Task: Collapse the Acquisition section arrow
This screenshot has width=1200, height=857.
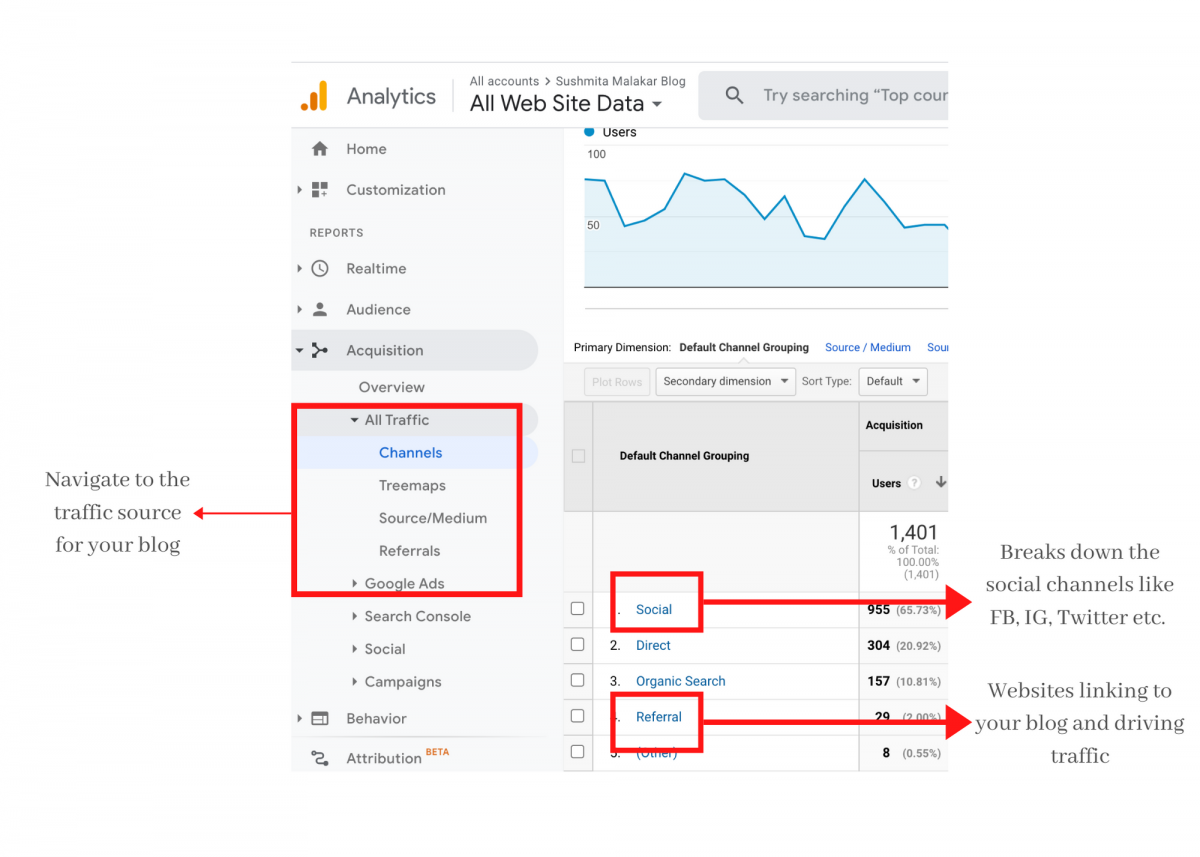Action: (x=299, y=350)
